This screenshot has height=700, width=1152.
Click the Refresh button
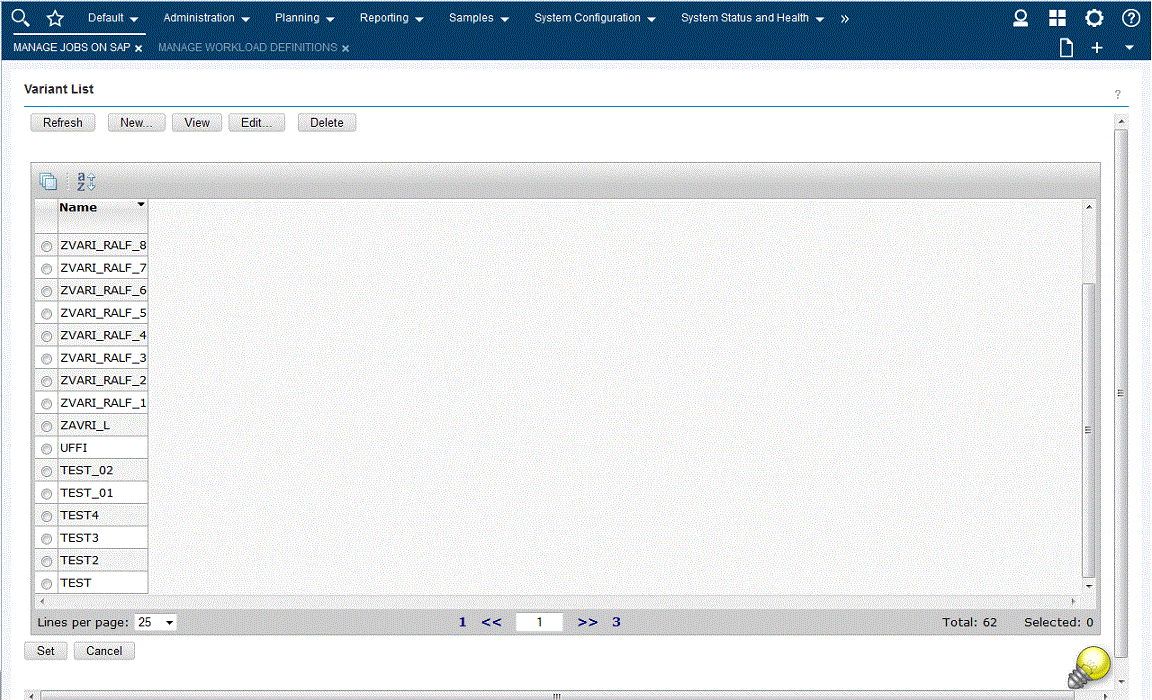coord(62,122)
